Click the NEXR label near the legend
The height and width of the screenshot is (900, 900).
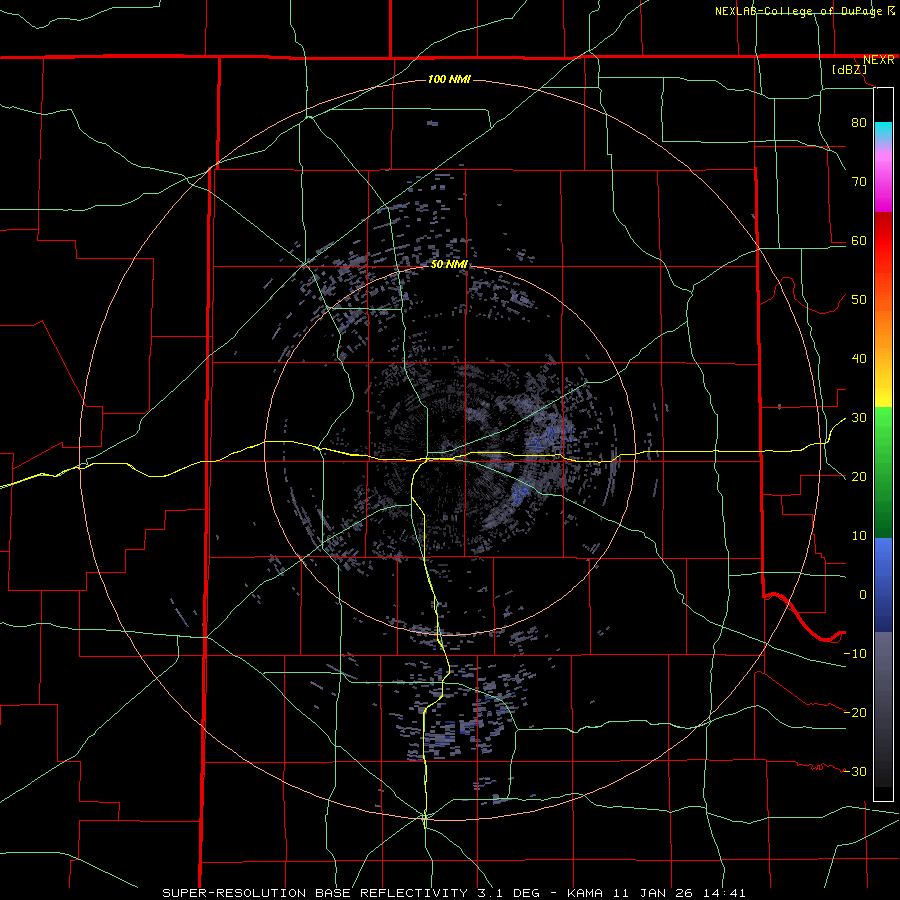(878, 60)
